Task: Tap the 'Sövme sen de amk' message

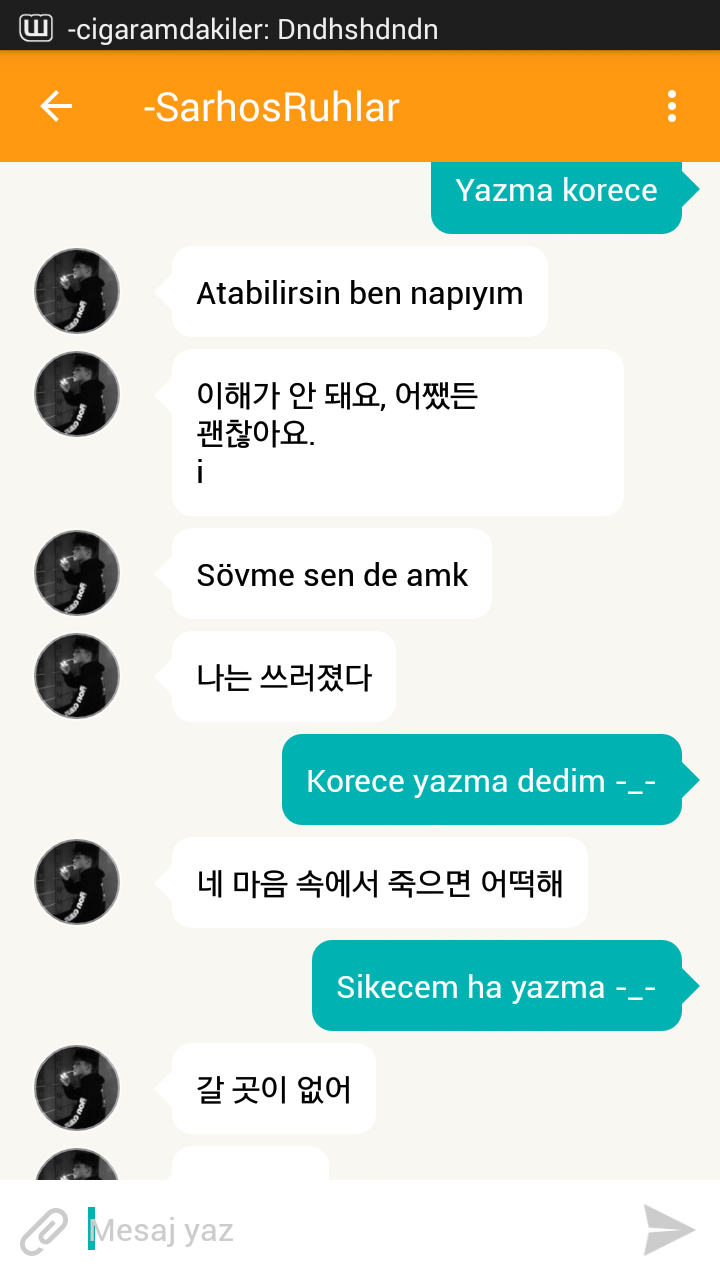Action: click(x=332, y=574)
